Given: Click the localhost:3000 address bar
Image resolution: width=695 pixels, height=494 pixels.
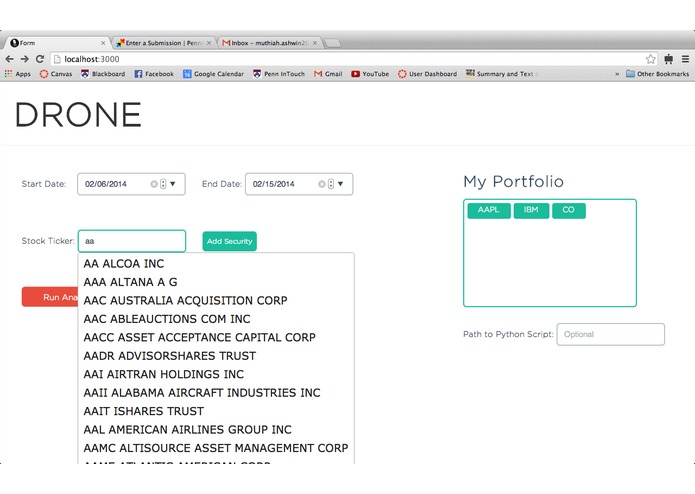Looking at the screenshot, I should (355, 59).
